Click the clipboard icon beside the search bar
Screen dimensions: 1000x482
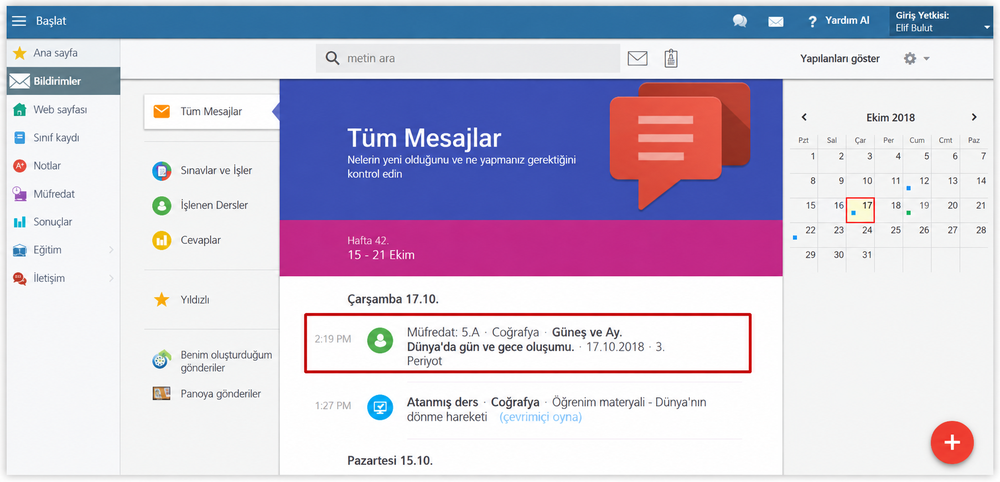[x=670, y=58]
